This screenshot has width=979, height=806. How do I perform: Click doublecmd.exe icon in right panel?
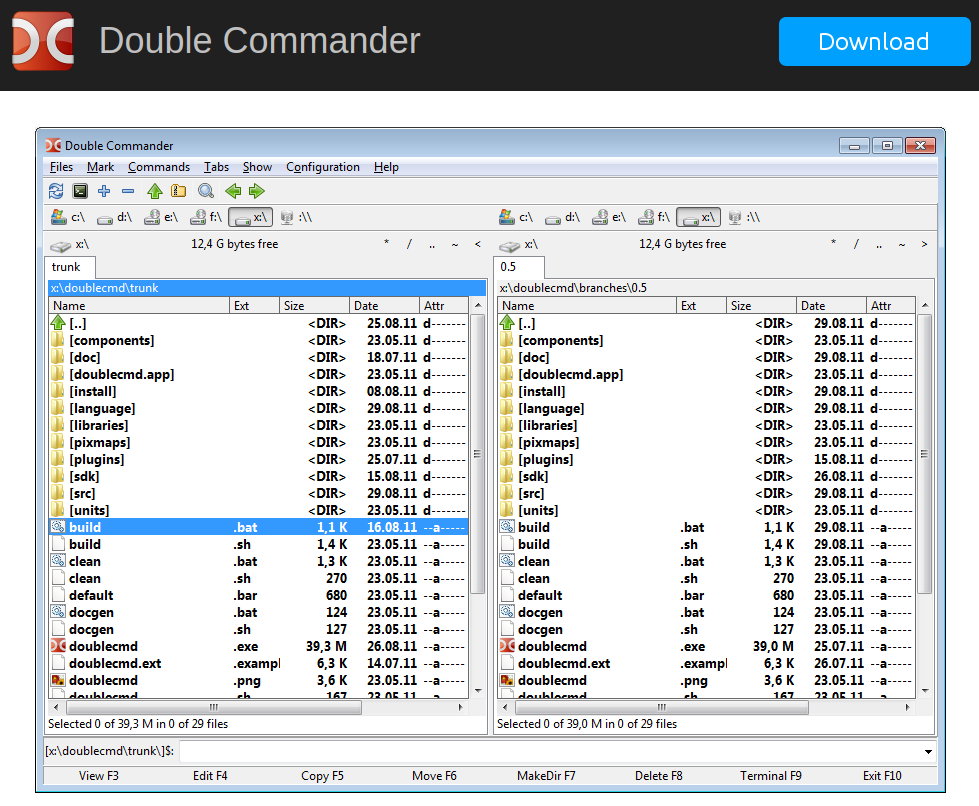point(507,646)
